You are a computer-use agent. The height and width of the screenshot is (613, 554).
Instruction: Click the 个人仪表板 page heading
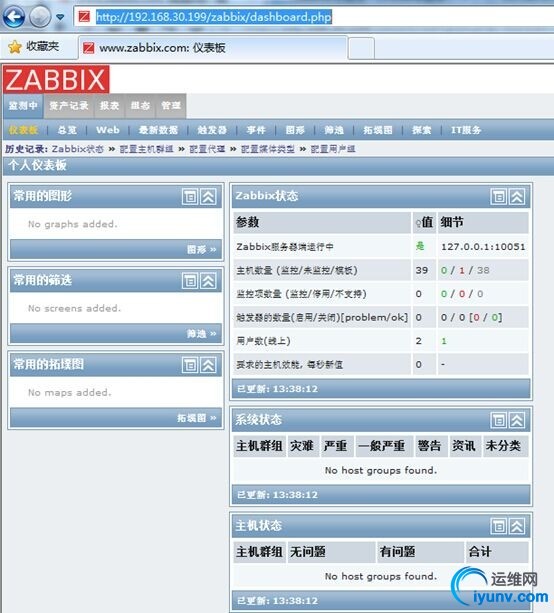[38, 165]
